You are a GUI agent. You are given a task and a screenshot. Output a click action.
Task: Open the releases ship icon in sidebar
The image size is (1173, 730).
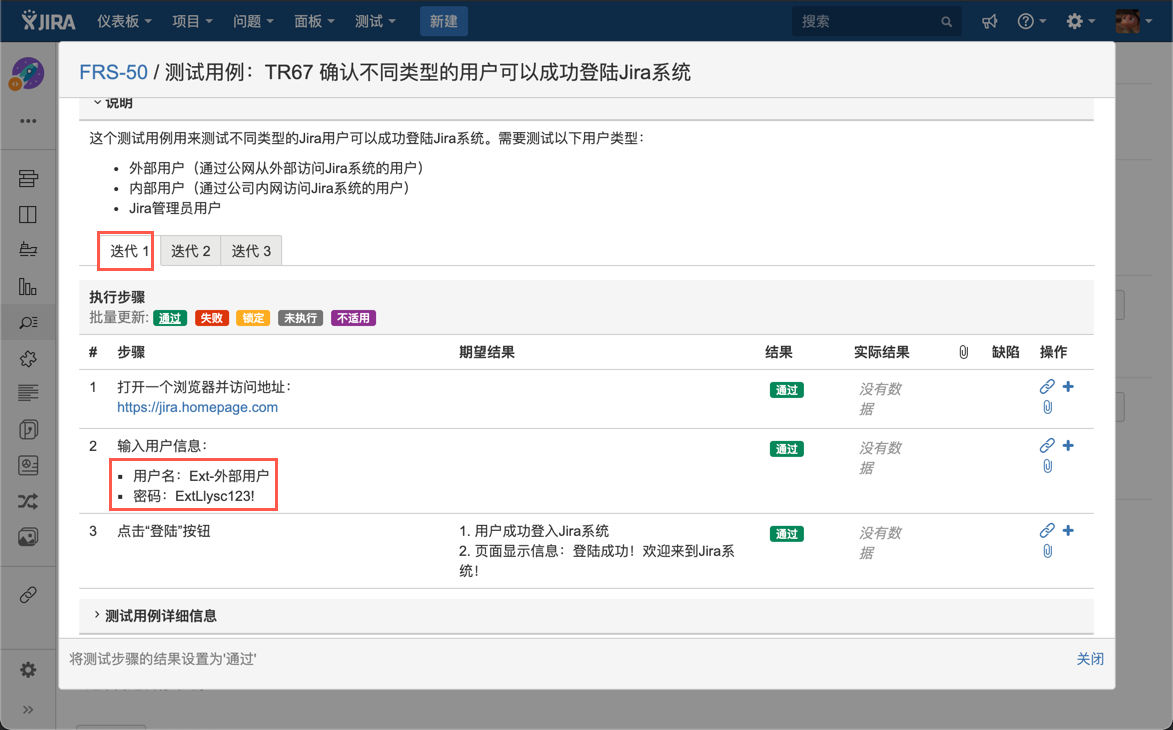click(x=28, y=250)
